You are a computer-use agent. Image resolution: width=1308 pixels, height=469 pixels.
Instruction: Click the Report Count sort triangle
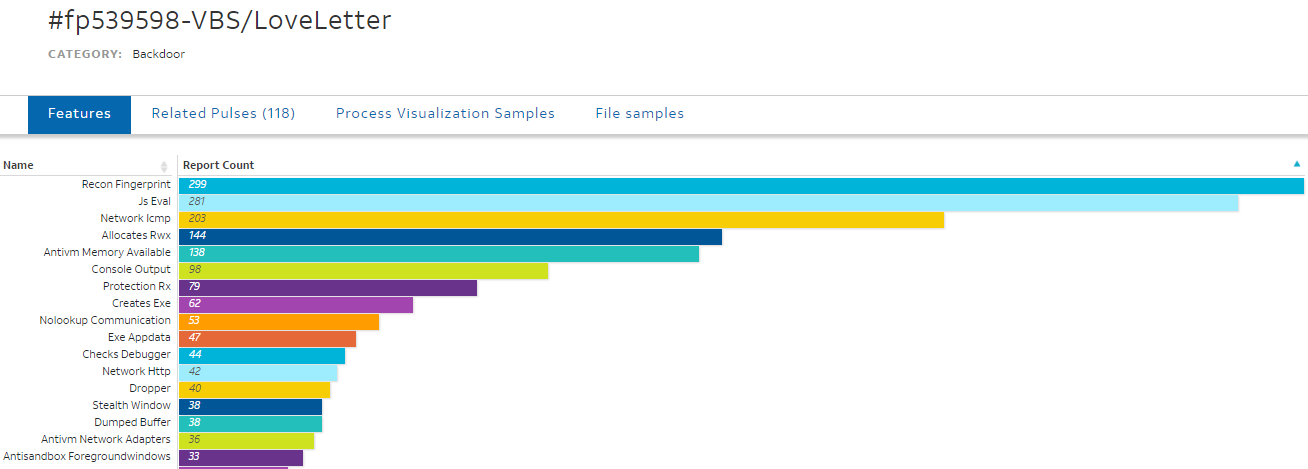[x=1297, y=164]
